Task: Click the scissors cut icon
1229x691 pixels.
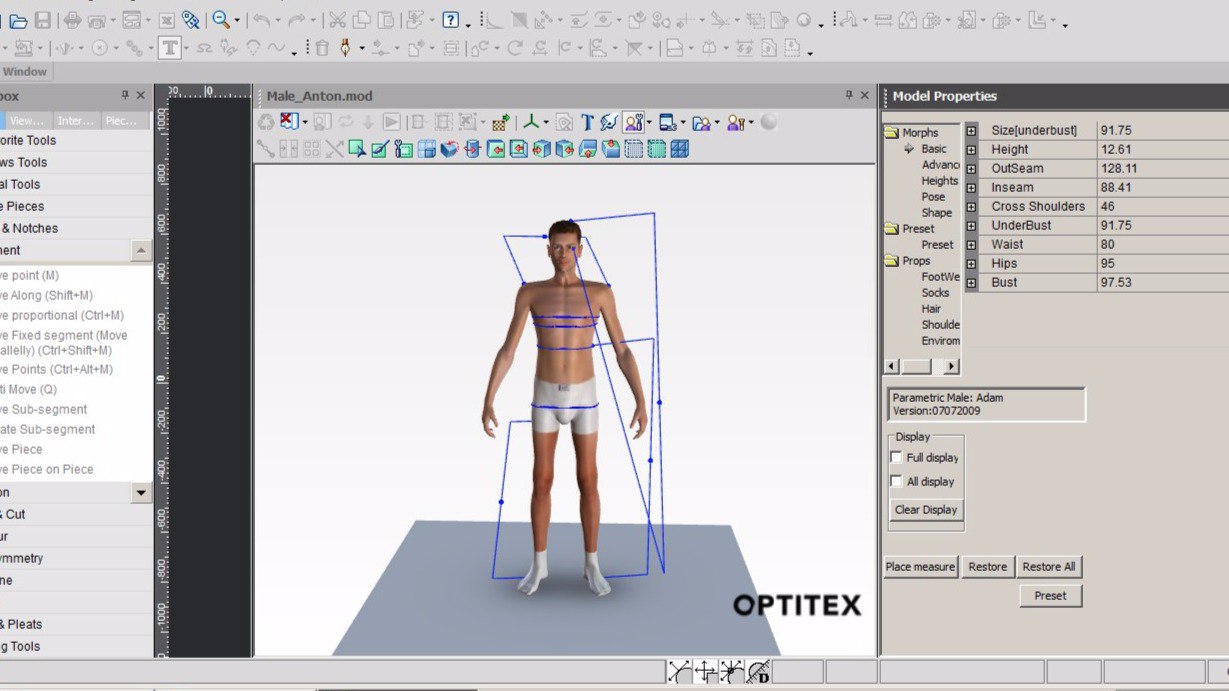Action: click(x=337, y=20)
